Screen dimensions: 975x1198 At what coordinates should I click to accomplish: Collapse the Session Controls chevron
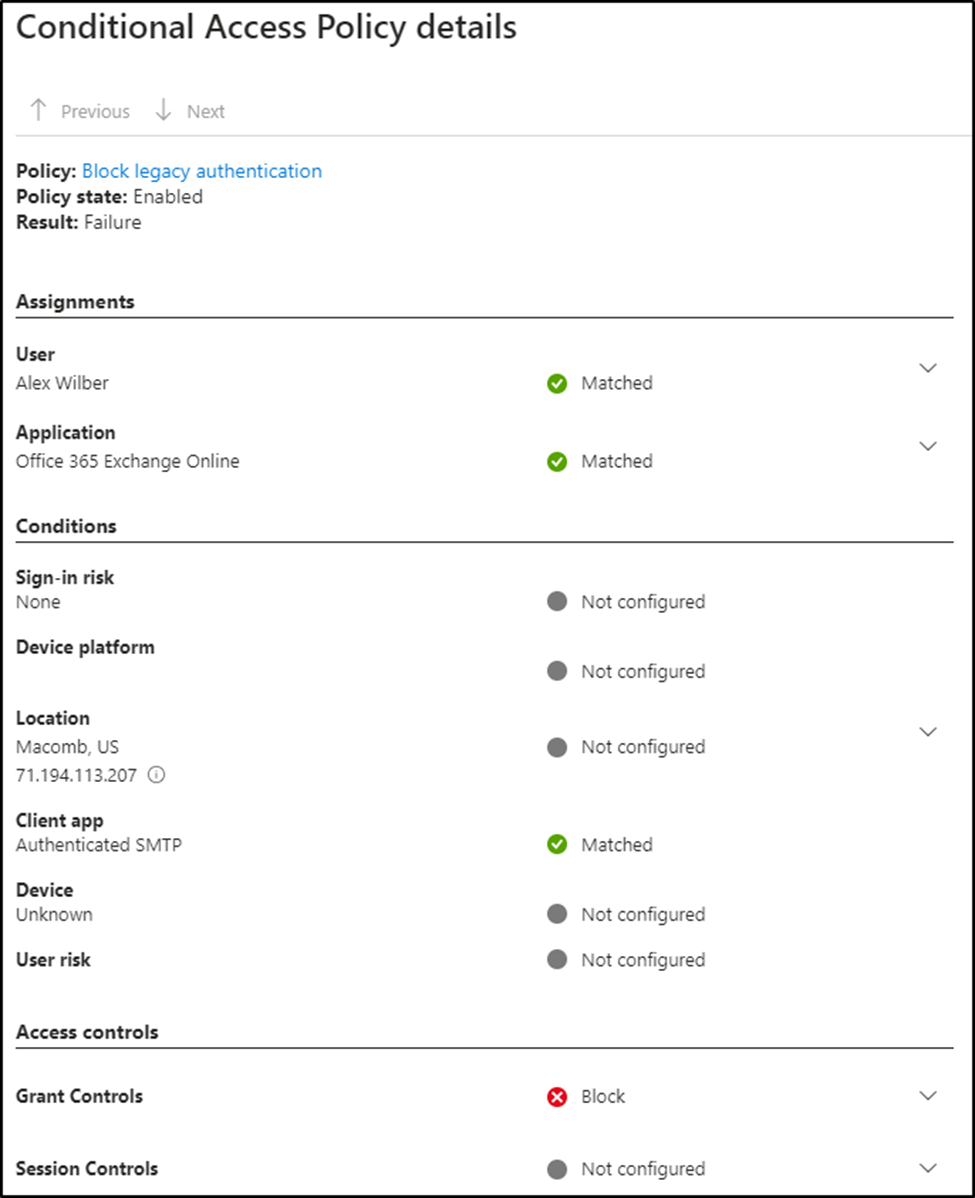[928, 1168]
